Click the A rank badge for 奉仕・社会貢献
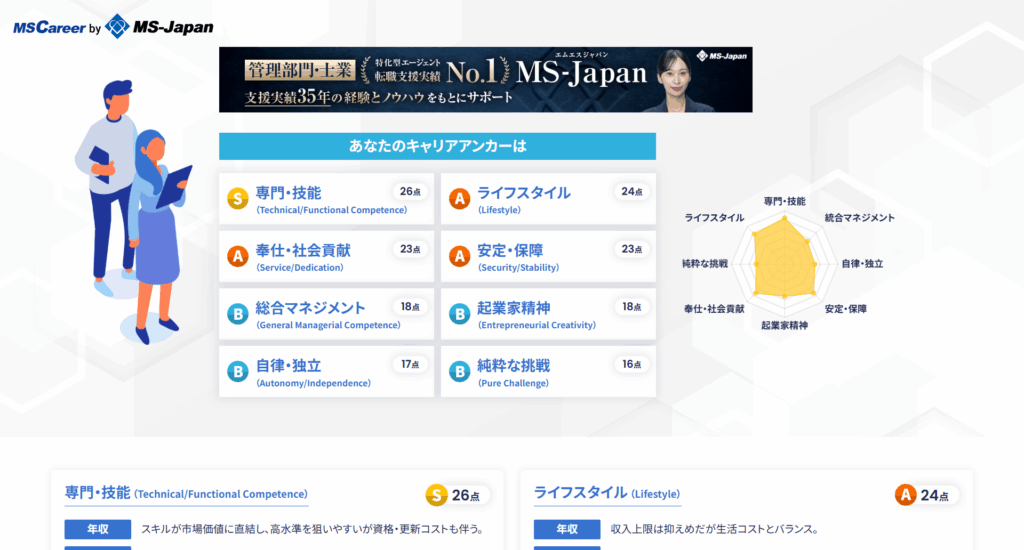Image resolution: width=1024 pixels, height=550 pixels. (x=238, y=256)
